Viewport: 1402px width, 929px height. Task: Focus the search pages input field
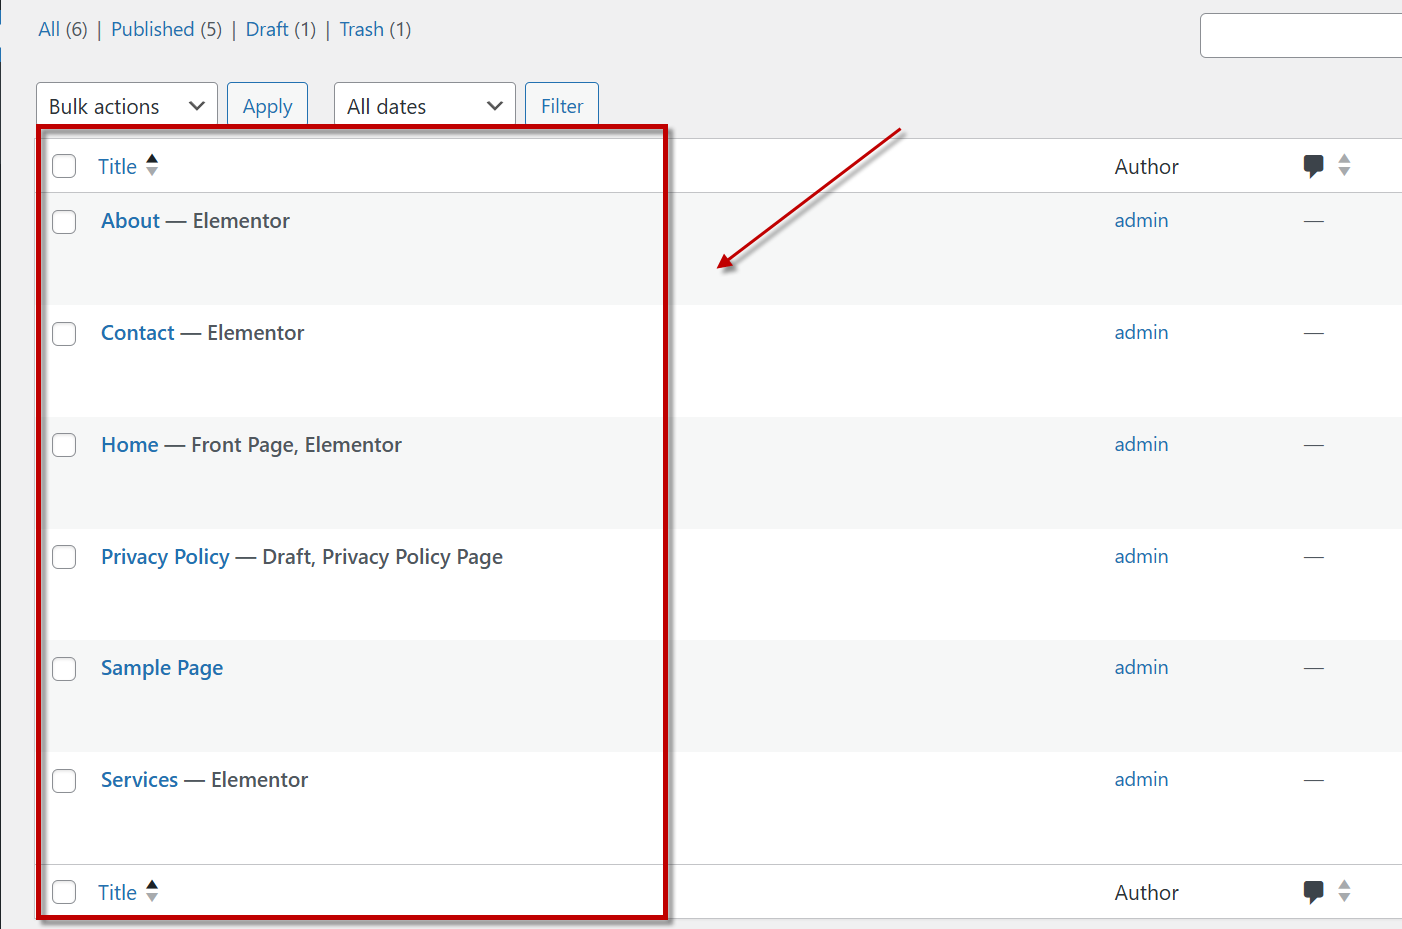[1300, 35]
